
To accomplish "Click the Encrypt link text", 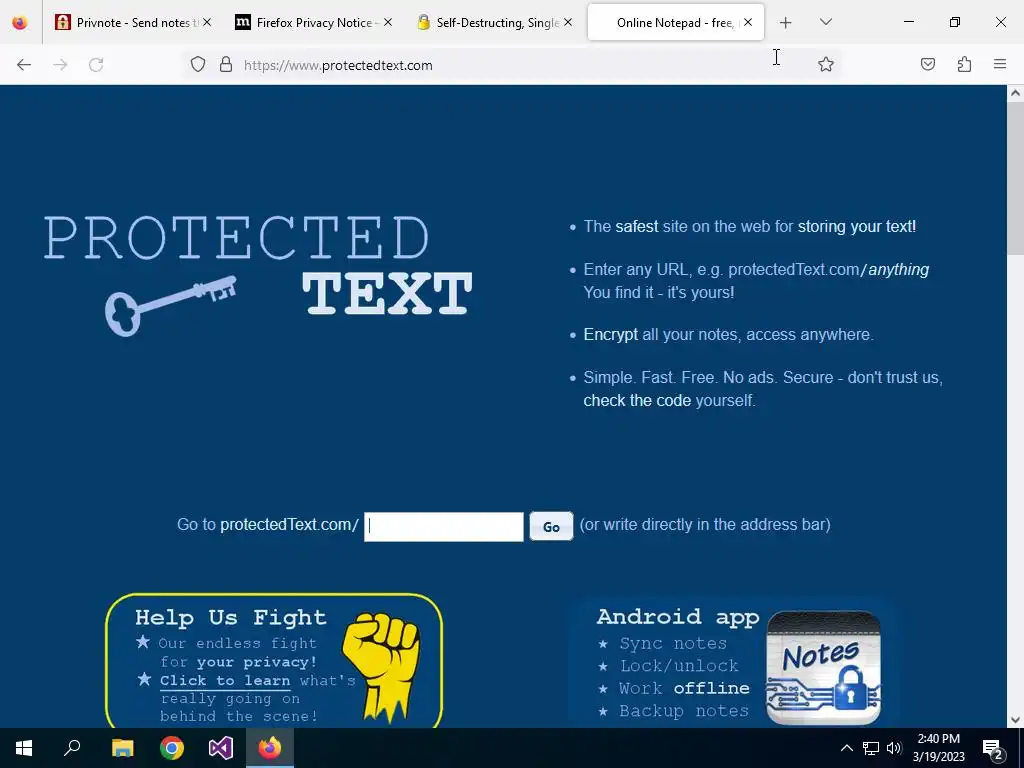I will point(611,334).
